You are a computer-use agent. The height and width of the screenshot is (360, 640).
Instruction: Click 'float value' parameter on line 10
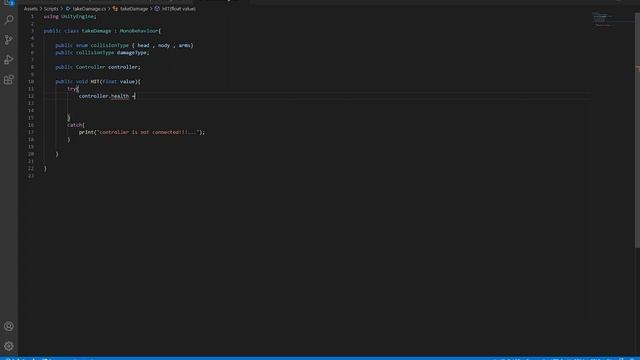pyautogui.click(x=119, y=82)
